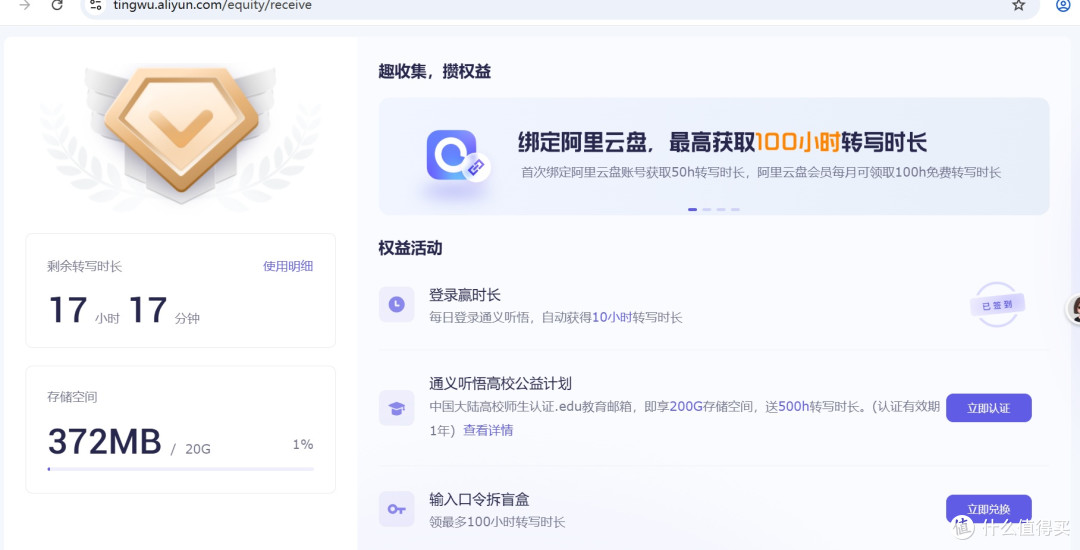Open 查看详情 link under 高校公益计划

pos(488,430)
